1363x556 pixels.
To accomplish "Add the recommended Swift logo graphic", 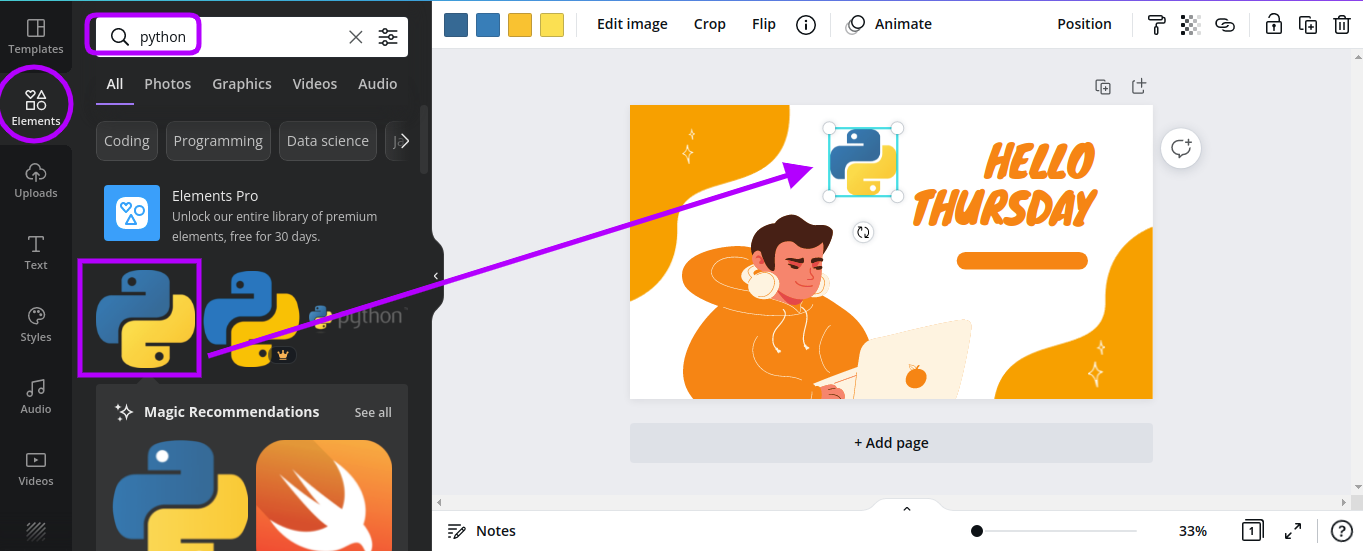I will click(324, 495).
